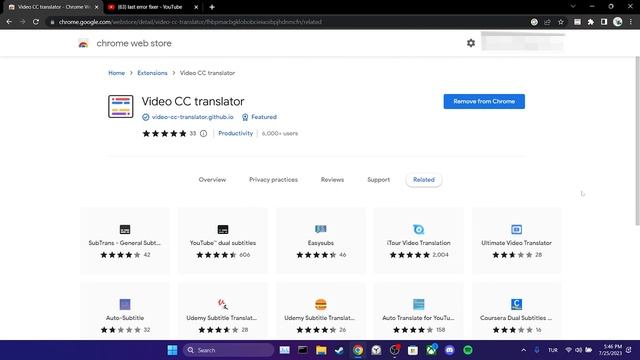Open iTour Video Translation card

point(418,240)
